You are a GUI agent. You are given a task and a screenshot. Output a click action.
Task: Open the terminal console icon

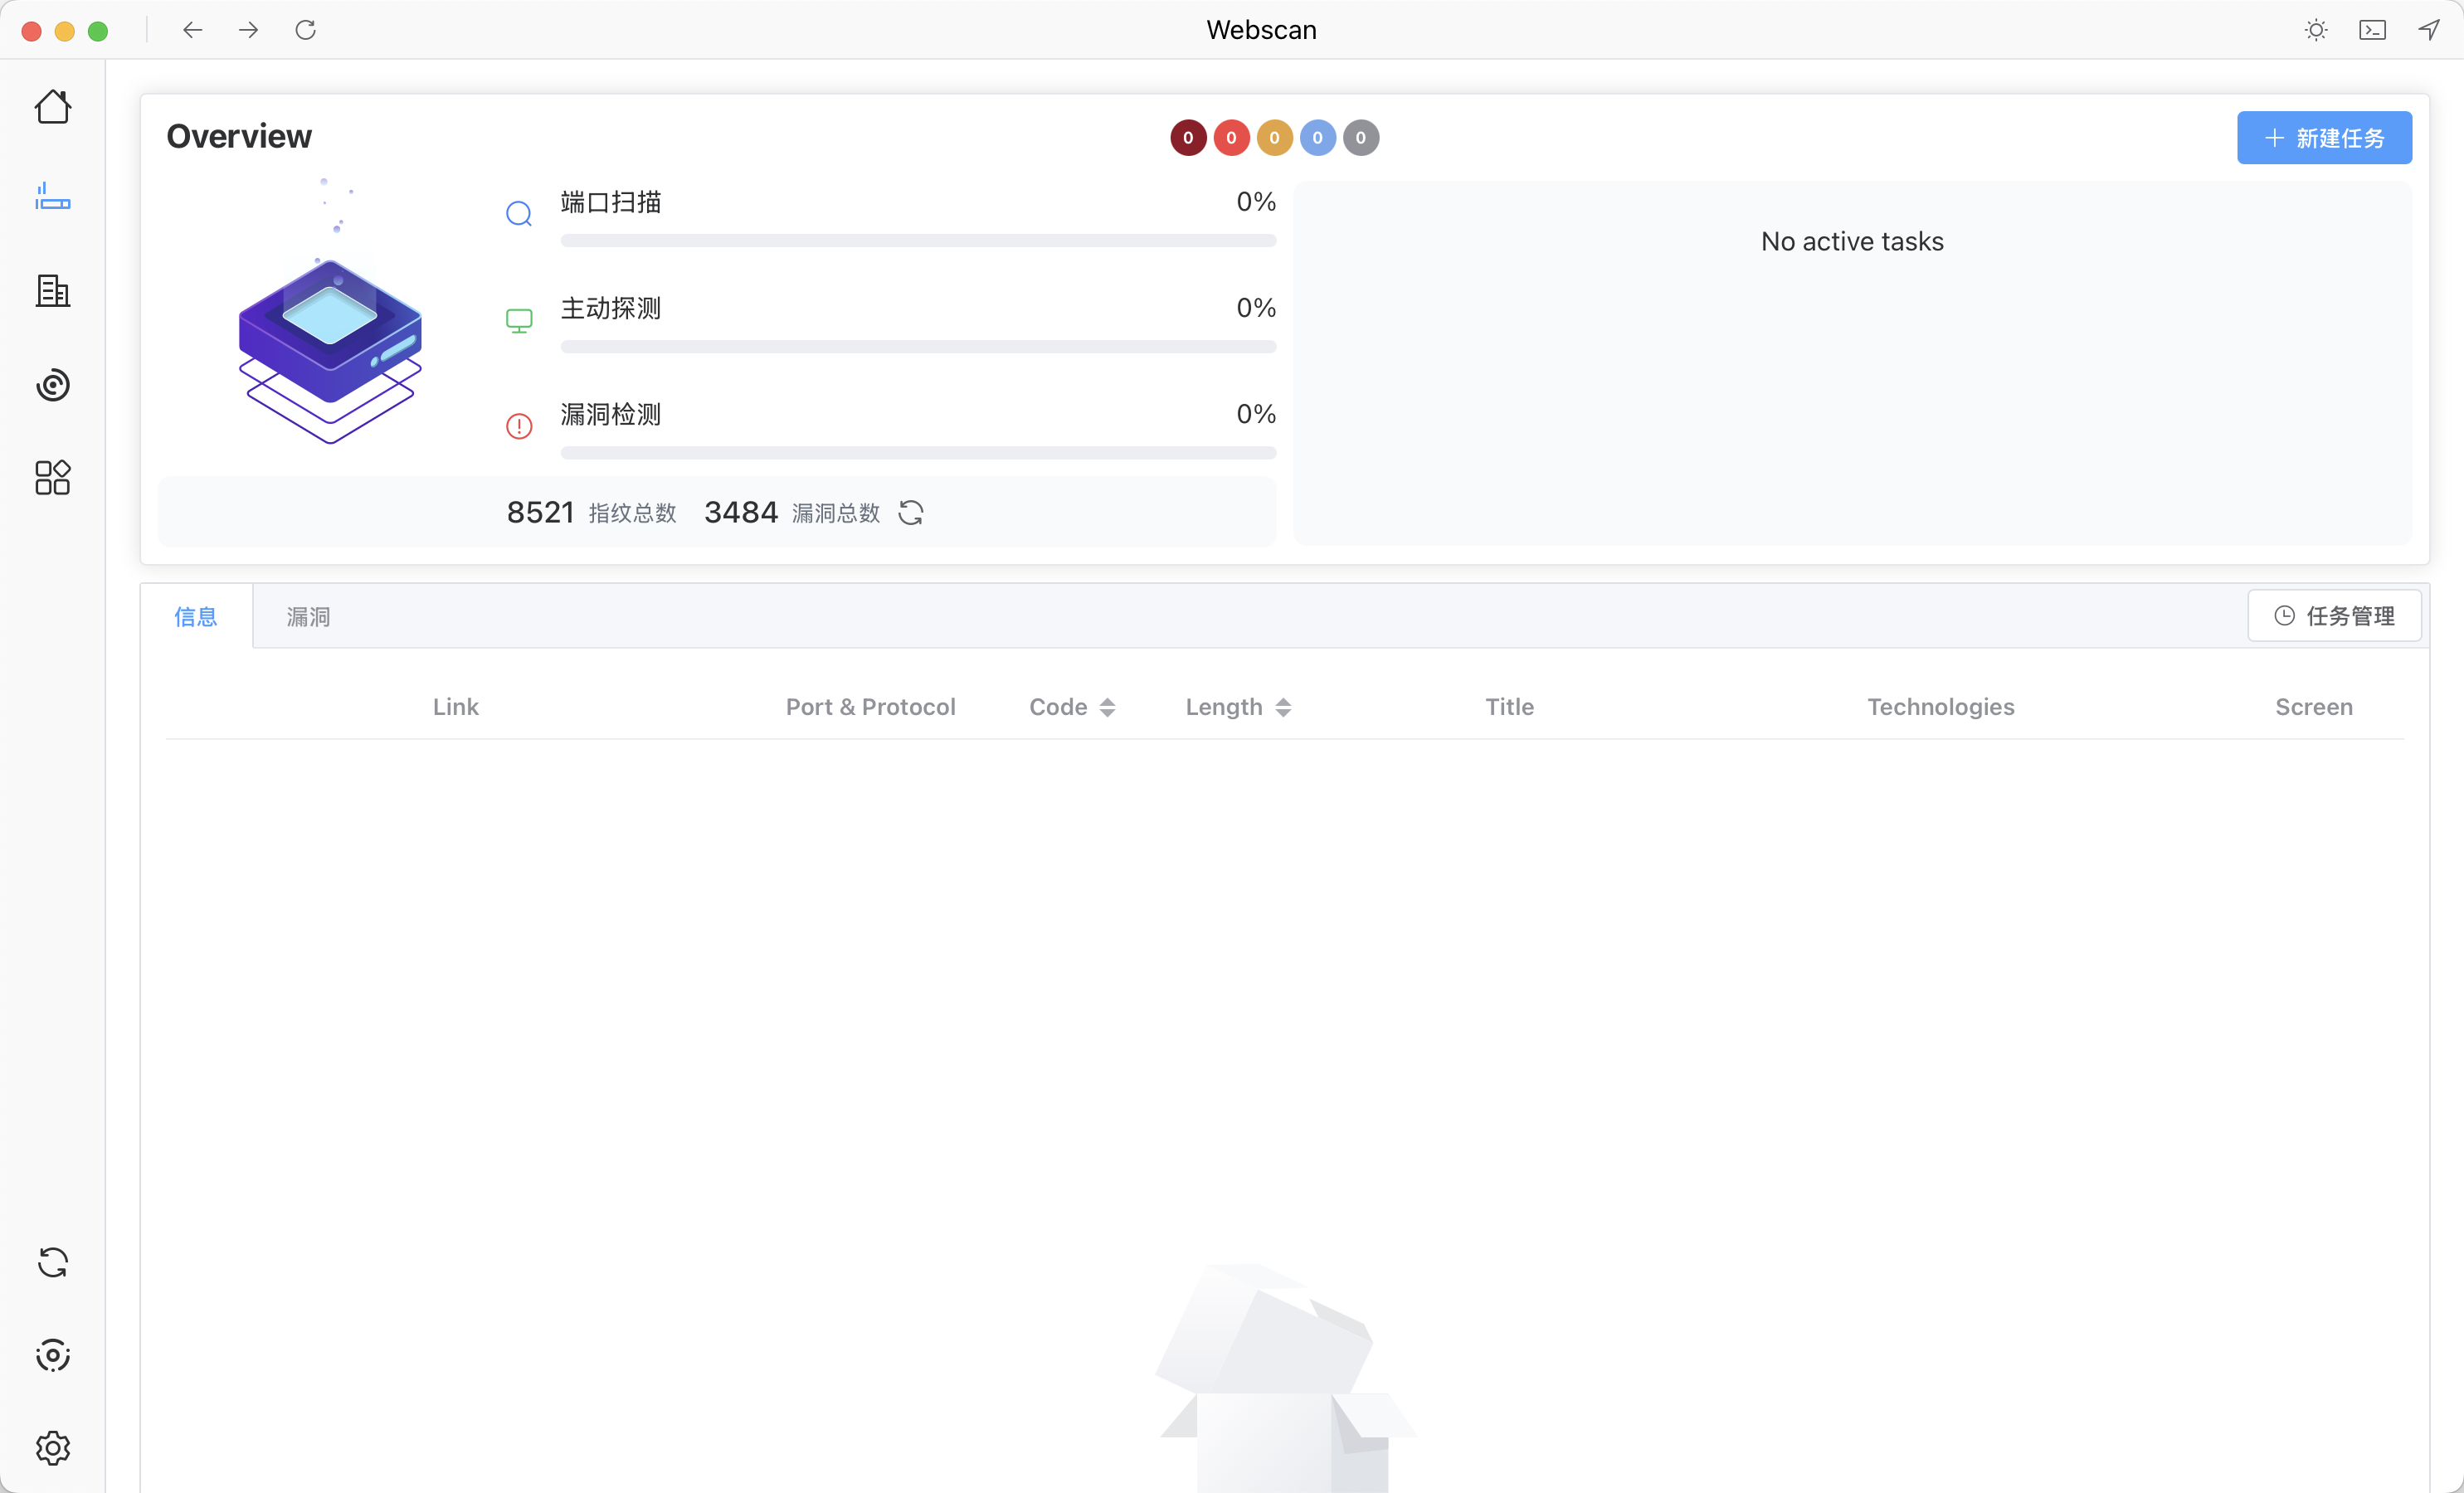2372,30
